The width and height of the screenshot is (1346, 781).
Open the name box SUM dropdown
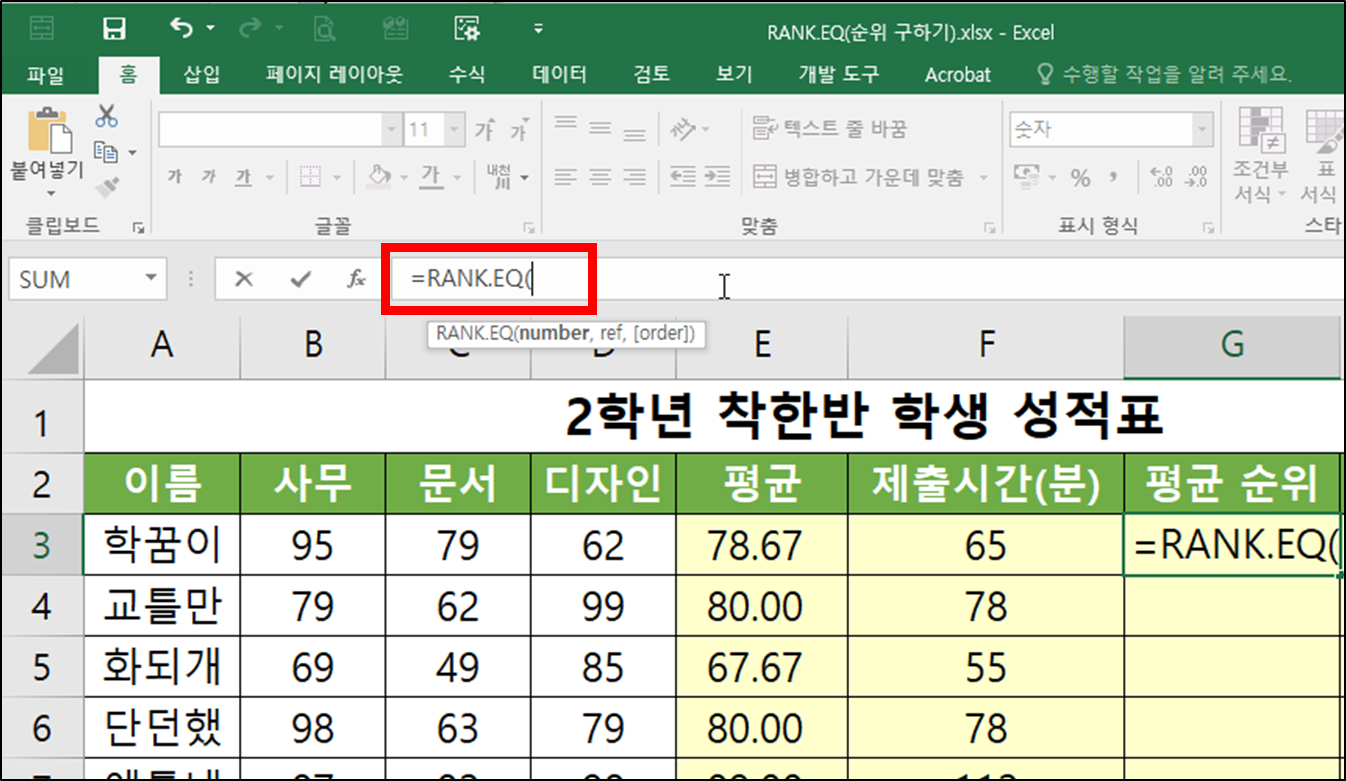pos(151,279)
